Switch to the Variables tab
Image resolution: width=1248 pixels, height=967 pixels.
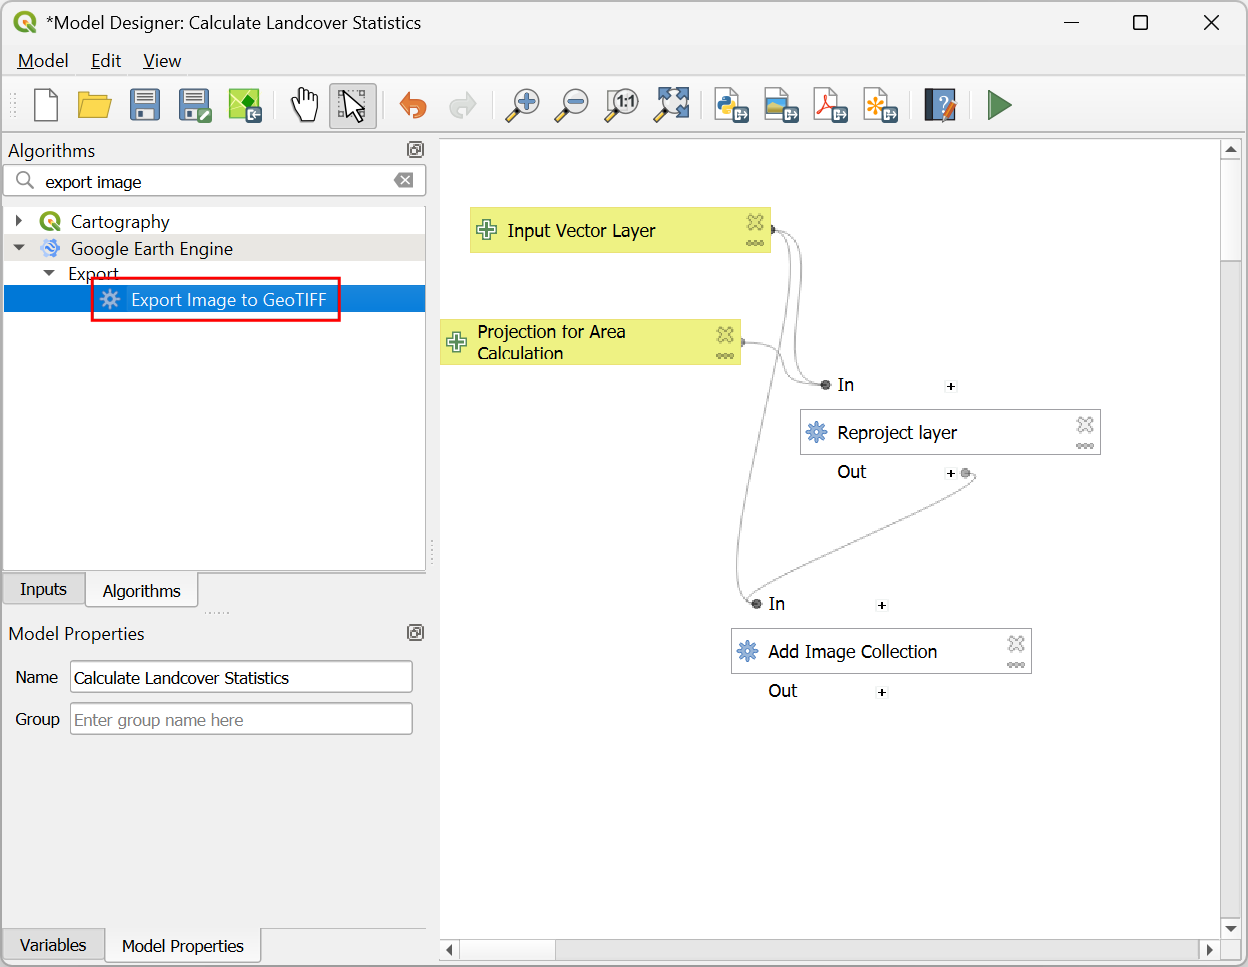53,945
